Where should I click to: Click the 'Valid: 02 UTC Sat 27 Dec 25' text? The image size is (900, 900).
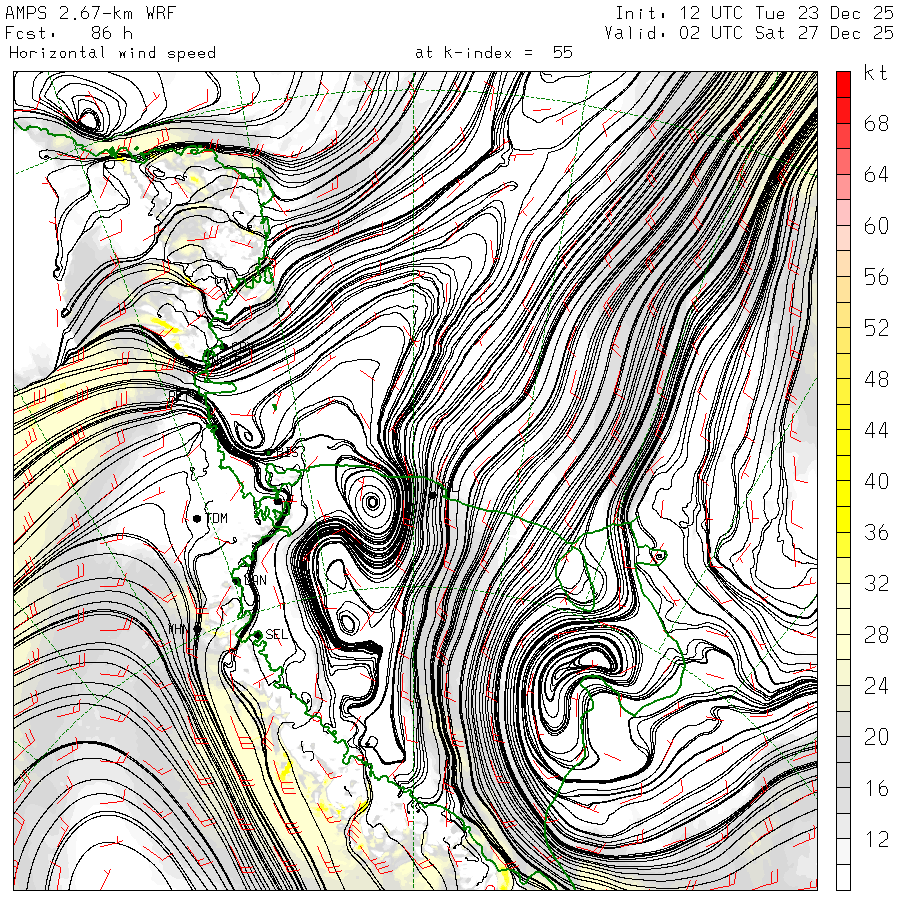[749, 33]
